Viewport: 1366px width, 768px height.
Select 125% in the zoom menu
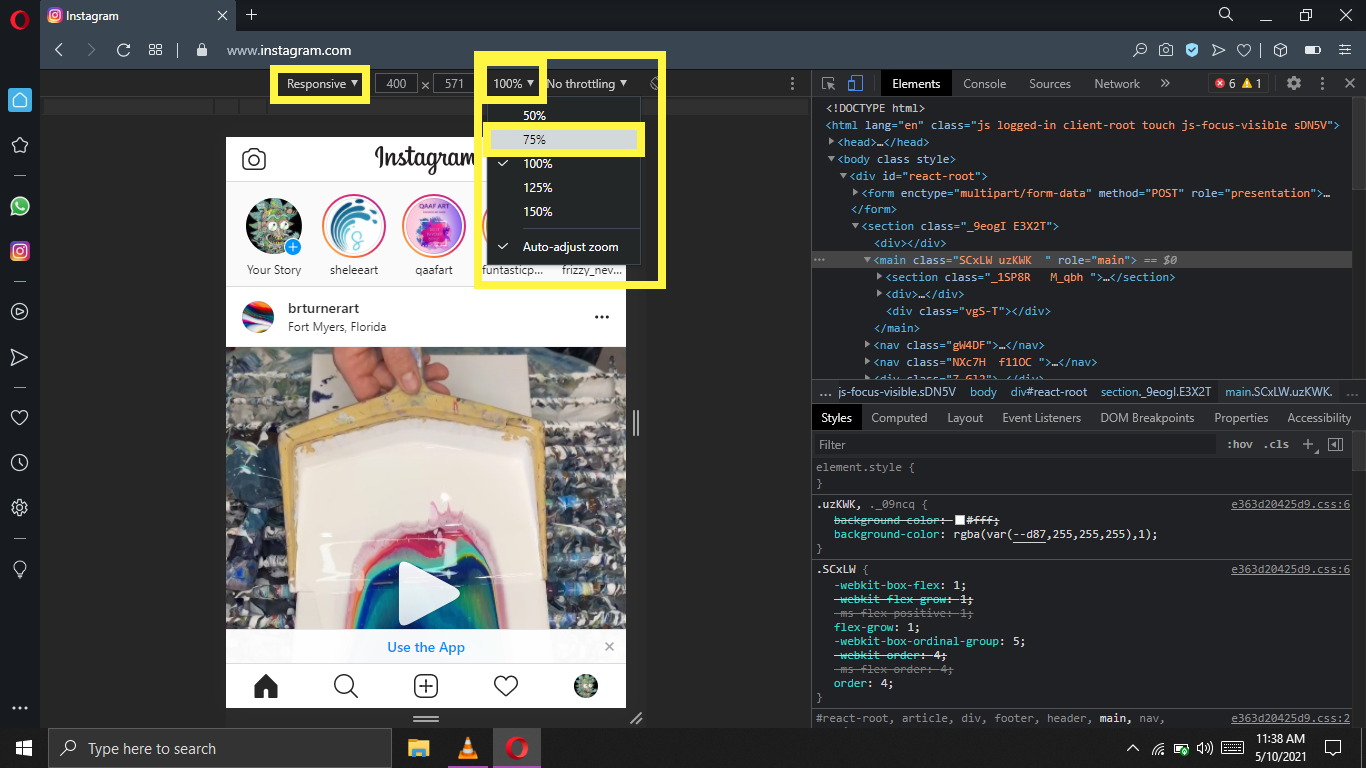coord(563,188)
